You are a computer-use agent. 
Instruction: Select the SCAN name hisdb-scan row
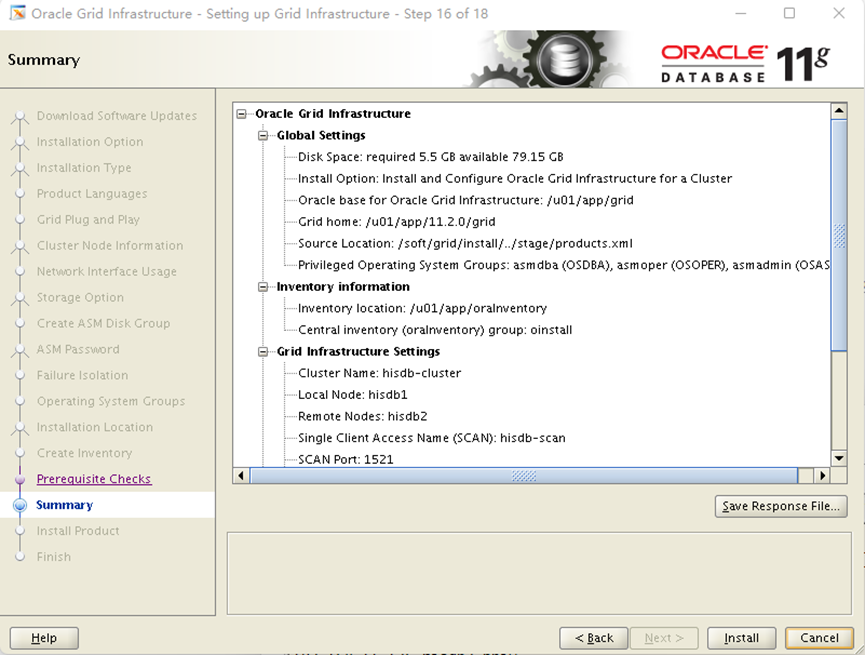pyautogui.click(x=431, y=438)
